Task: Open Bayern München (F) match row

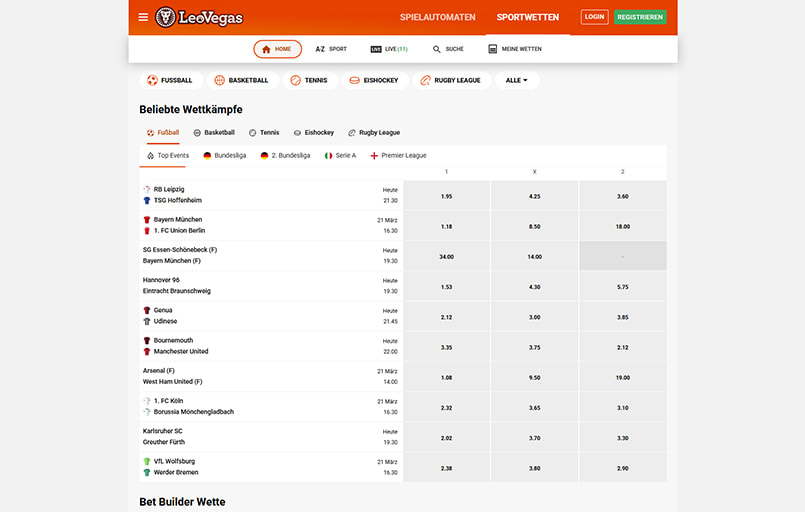Action: tap(271, 256)
